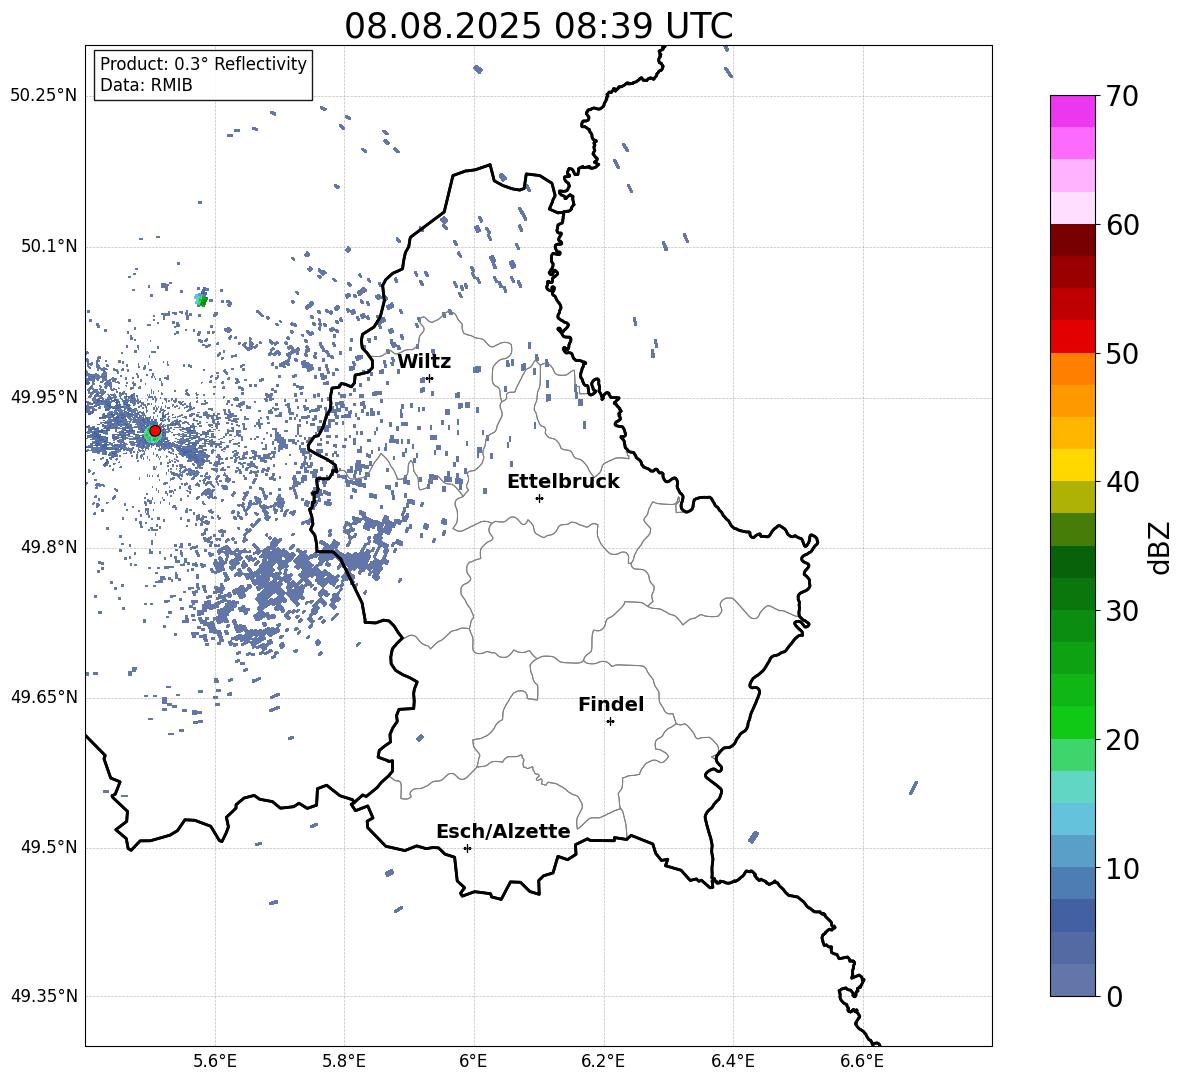The image size is (1184, 1081).
Task: Click the Ettelbruck cross marker
Action: click(539, 498)
